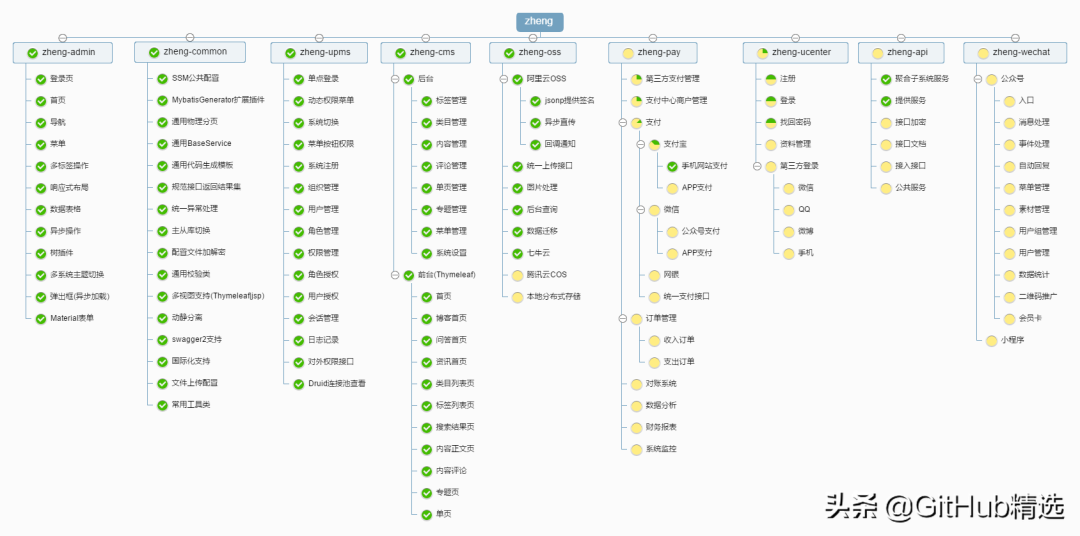Screen dimensions: 1080x536
Task: Click the check icon beside 七牛云
Action: [x=517, y=254]
